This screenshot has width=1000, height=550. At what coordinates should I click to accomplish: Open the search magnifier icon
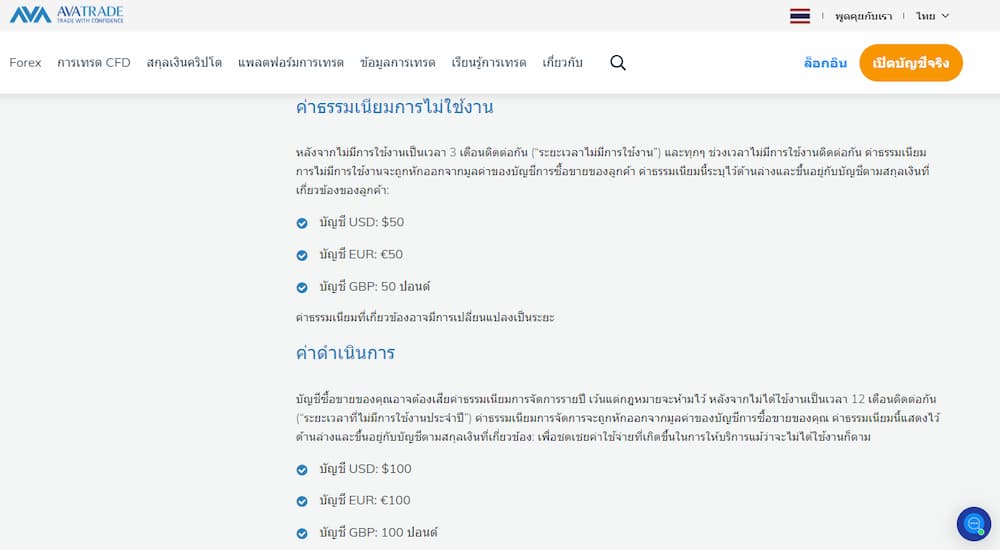(617, 63)
